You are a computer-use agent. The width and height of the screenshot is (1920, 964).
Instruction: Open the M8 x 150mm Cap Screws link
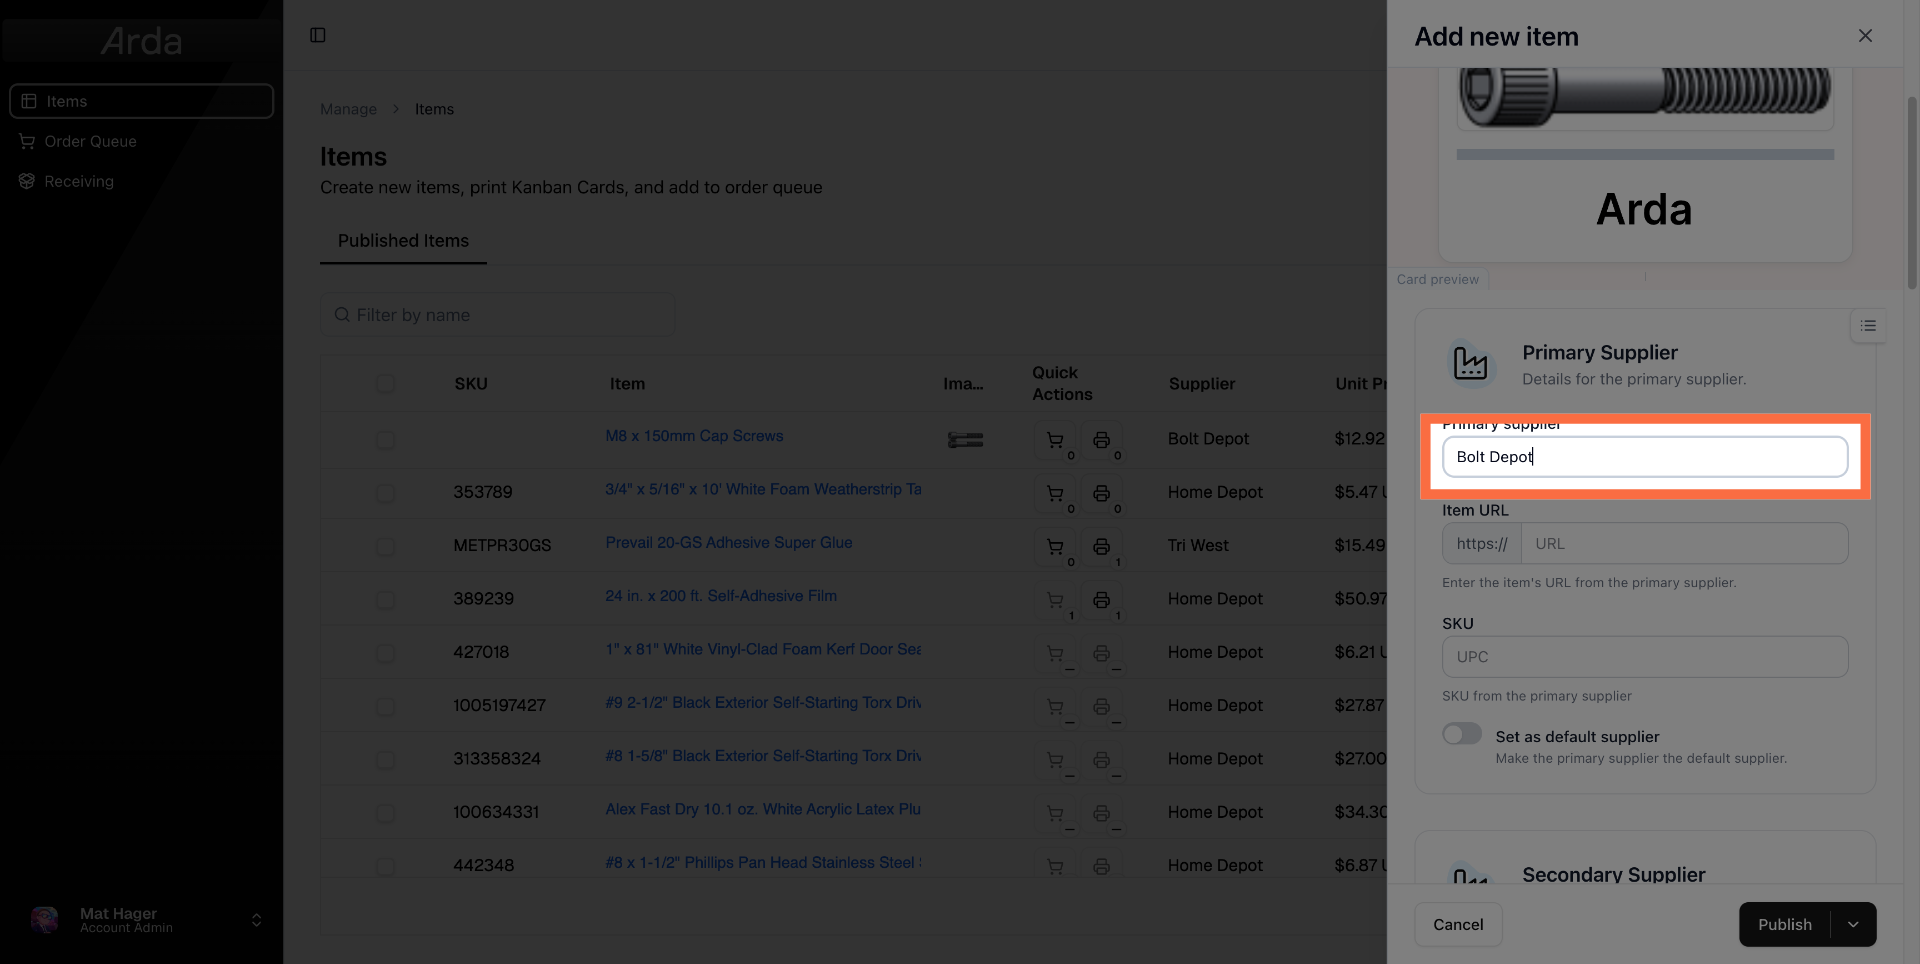694,436
